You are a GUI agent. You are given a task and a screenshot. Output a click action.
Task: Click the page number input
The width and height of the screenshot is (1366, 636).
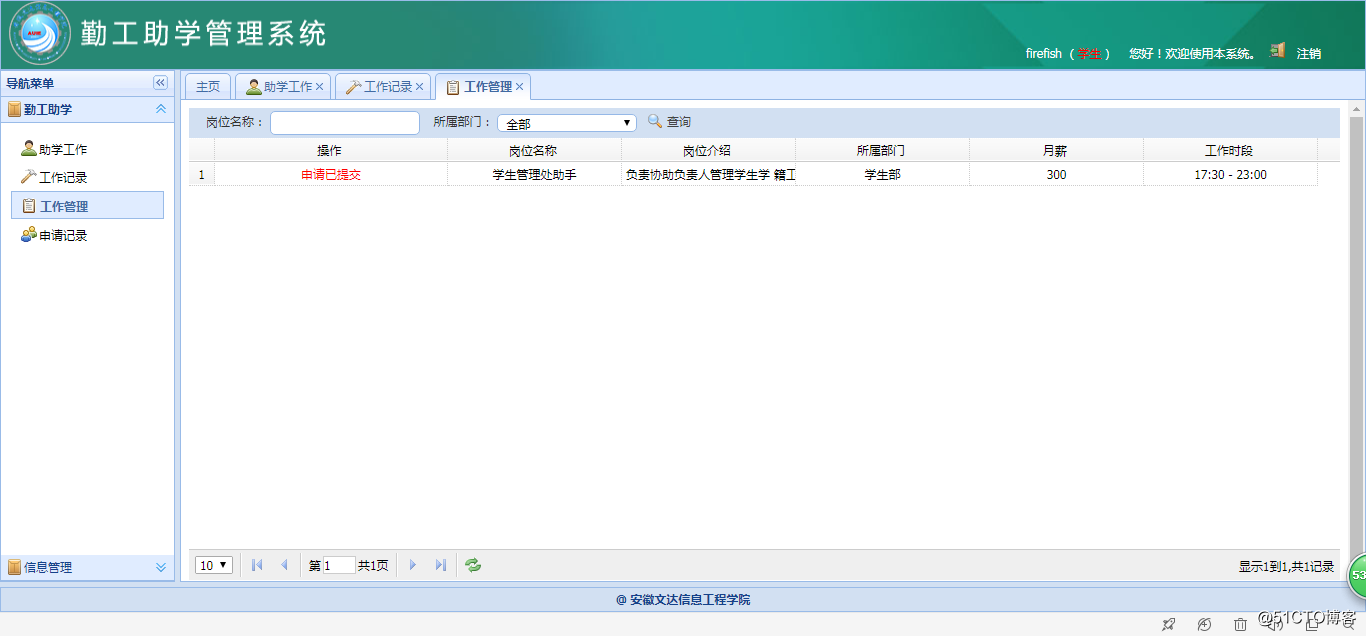339,565
